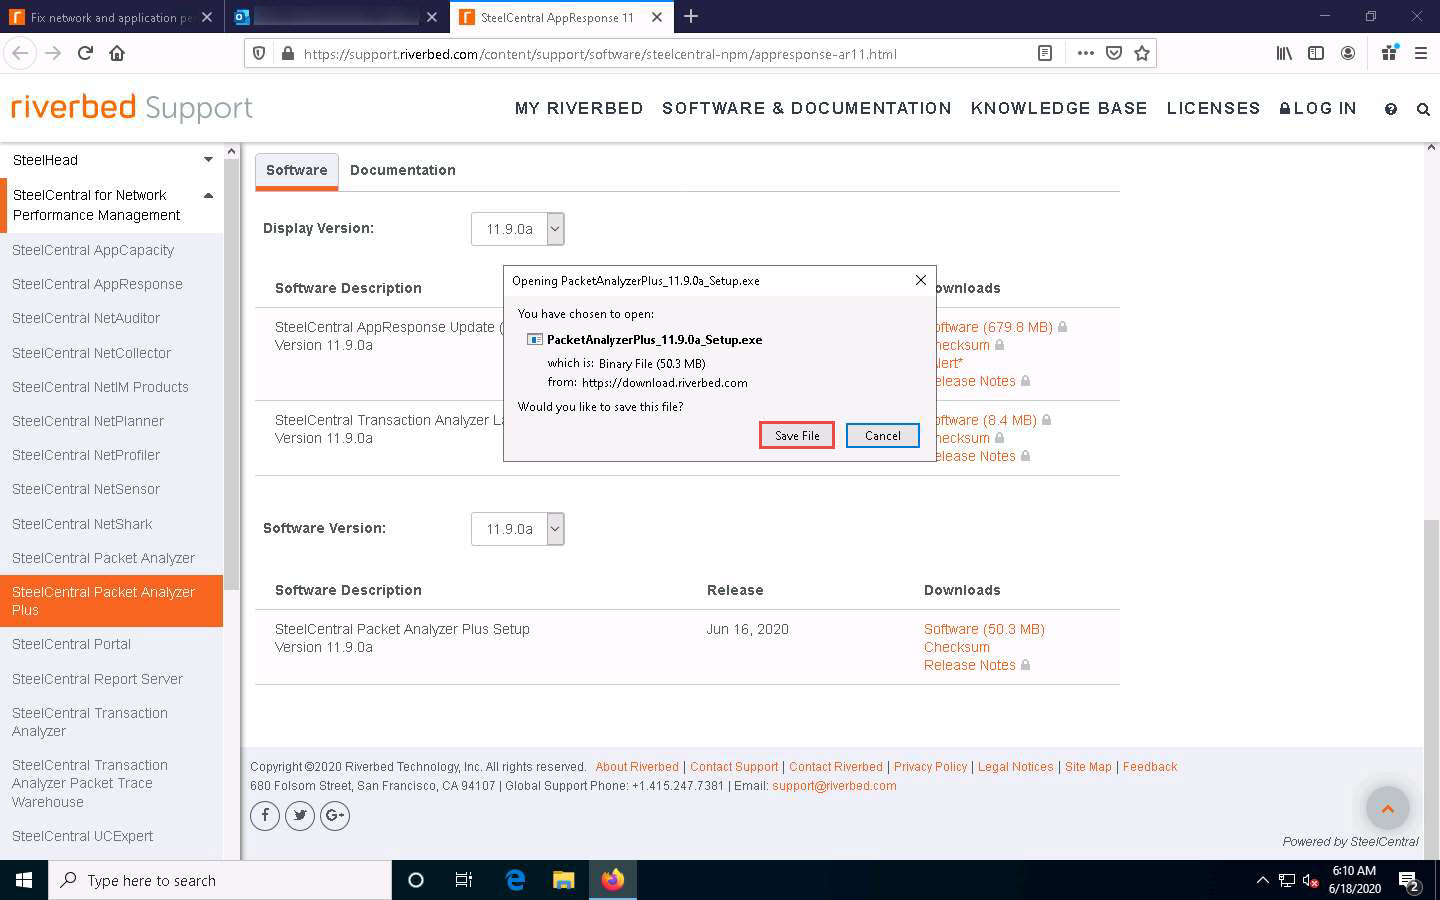Open Riverbed's Twitter page icon

[300, 816]
